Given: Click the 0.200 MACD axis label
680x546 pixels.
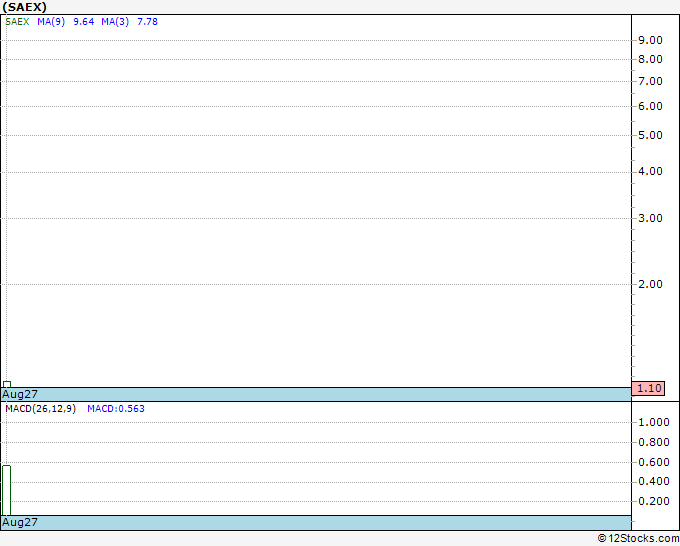Looking at the screenshot, I should click(654, 501).
